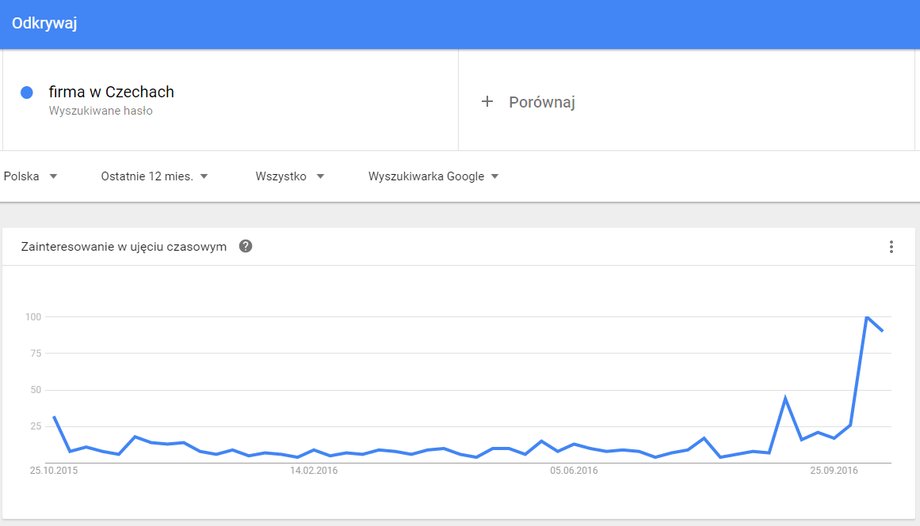The height and width of the screenshot is (526, 920).
Task: Open the three-dot chart options menu
Action: [x=891, y=247]
